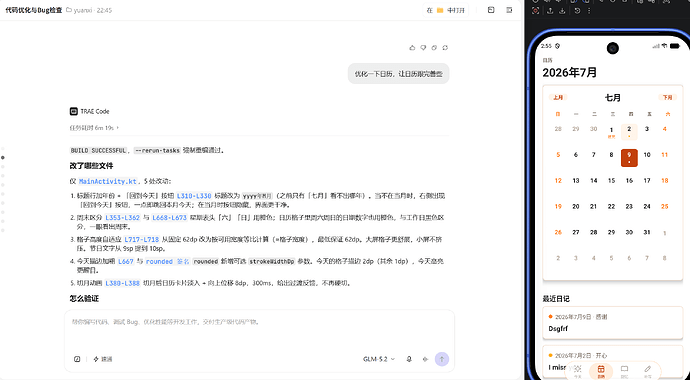Click the red screenshot capture icon in the emulator toolbar
Viewport: 690px width, 380px height.
click(536, 11)
